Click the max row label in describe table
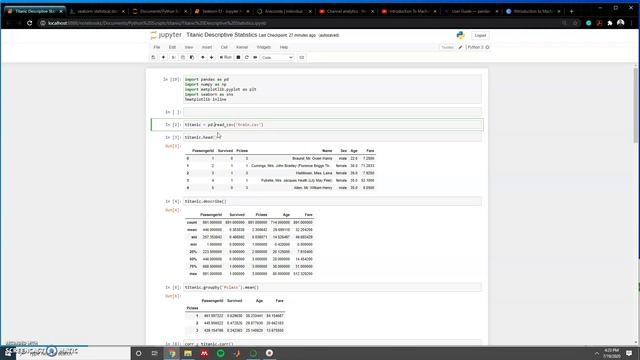640x360 pixels. coord(193,274)
